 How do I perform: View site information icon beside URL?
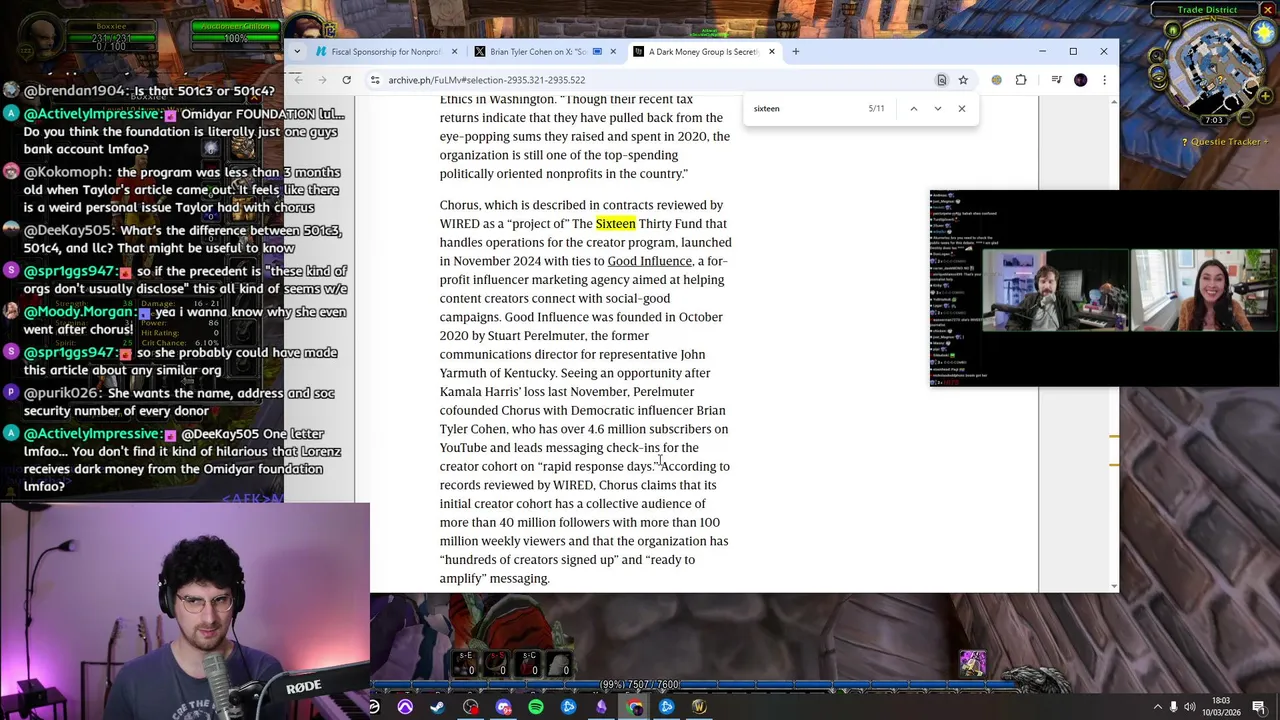click(375, 80)
